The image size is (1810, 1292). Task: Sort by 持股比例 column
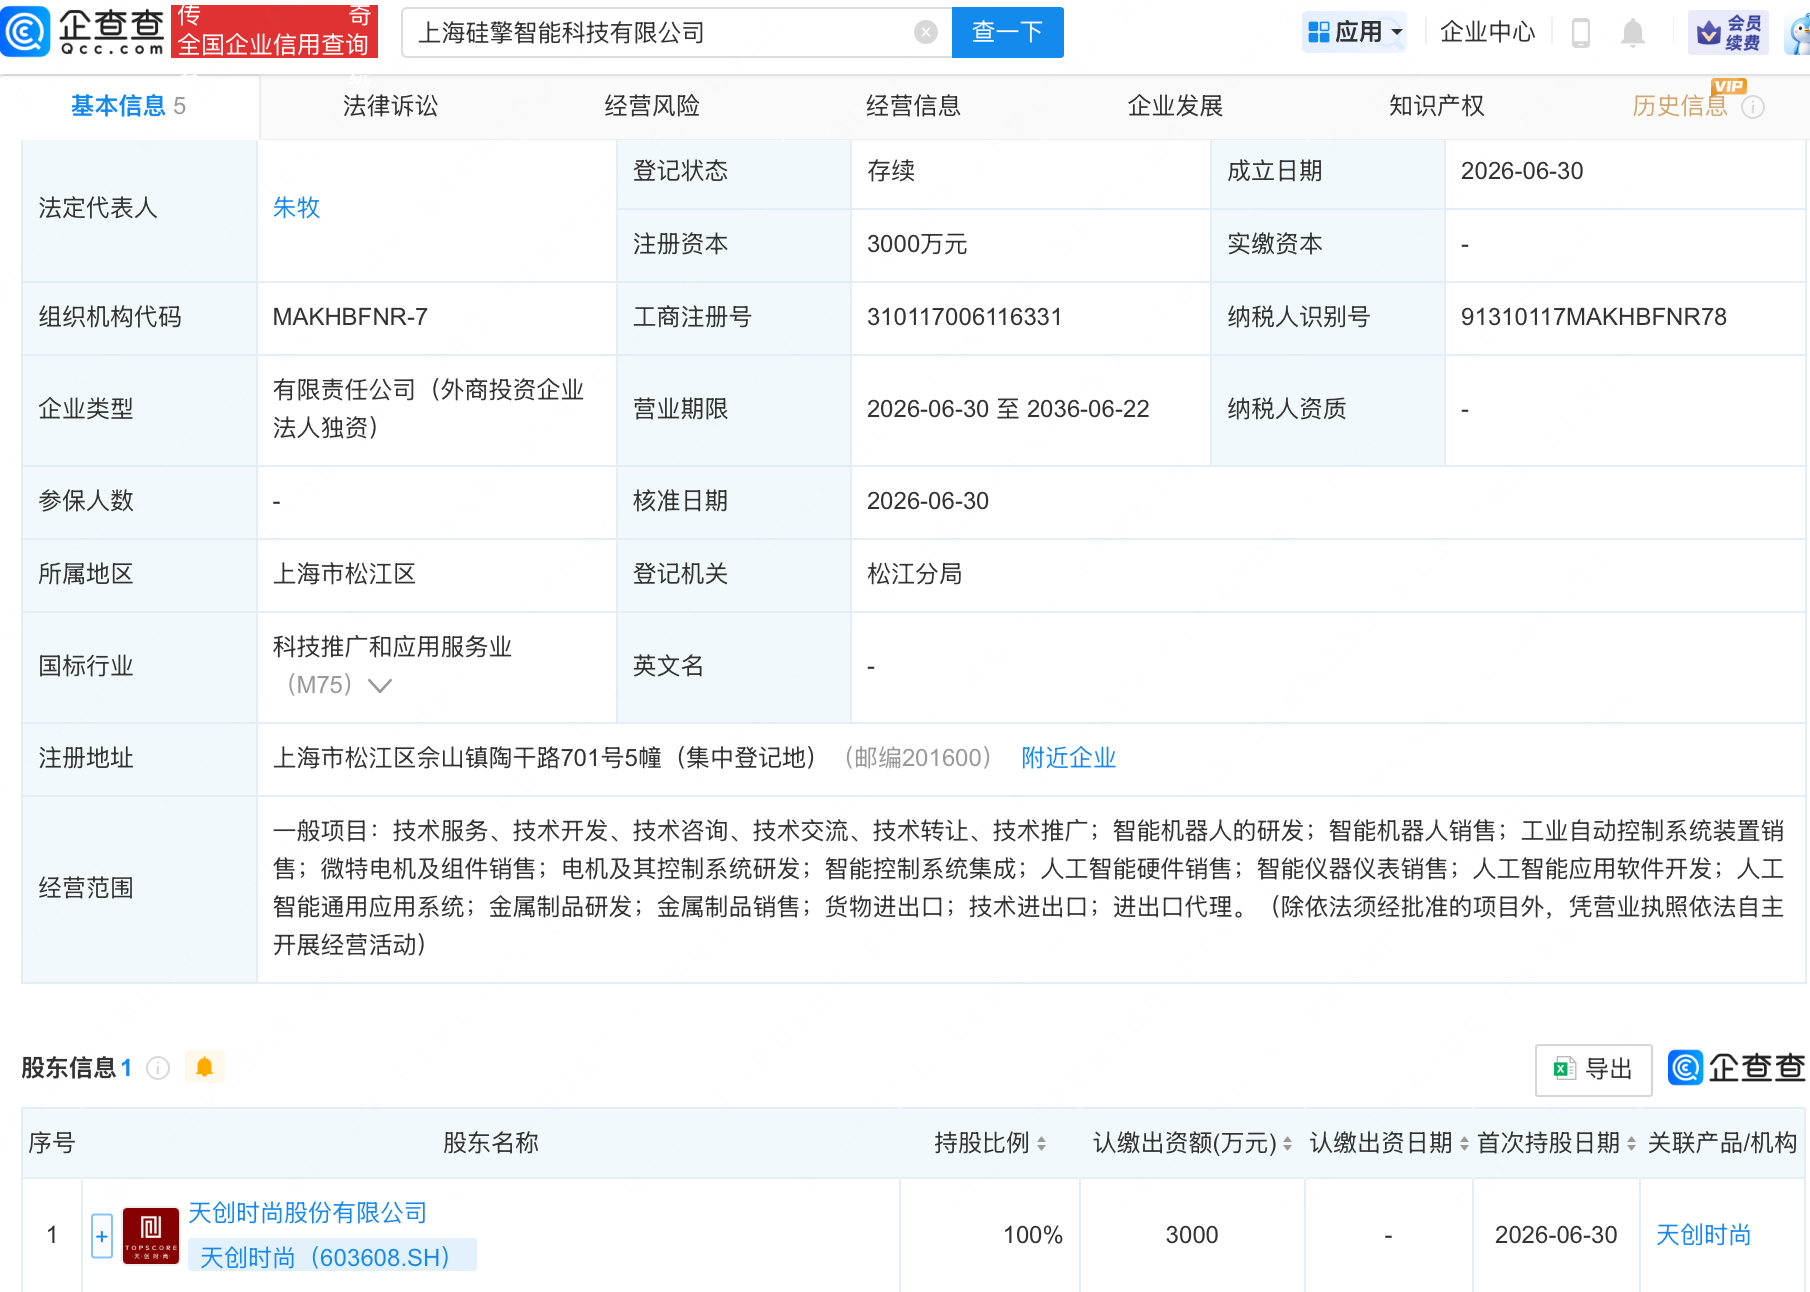click(x=1041, y=1143)
